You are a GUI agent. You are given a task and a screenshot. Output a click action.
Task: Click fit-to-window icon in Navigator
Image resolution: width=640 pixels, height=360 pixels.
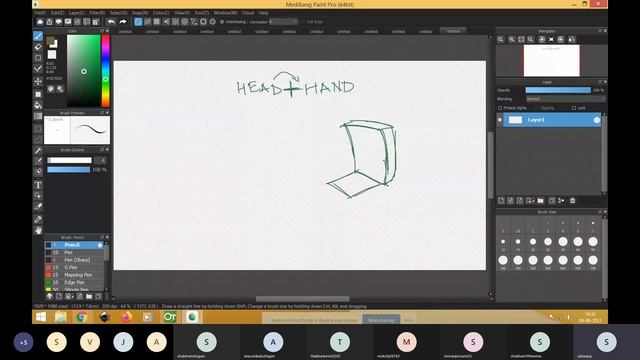point(521,39)
